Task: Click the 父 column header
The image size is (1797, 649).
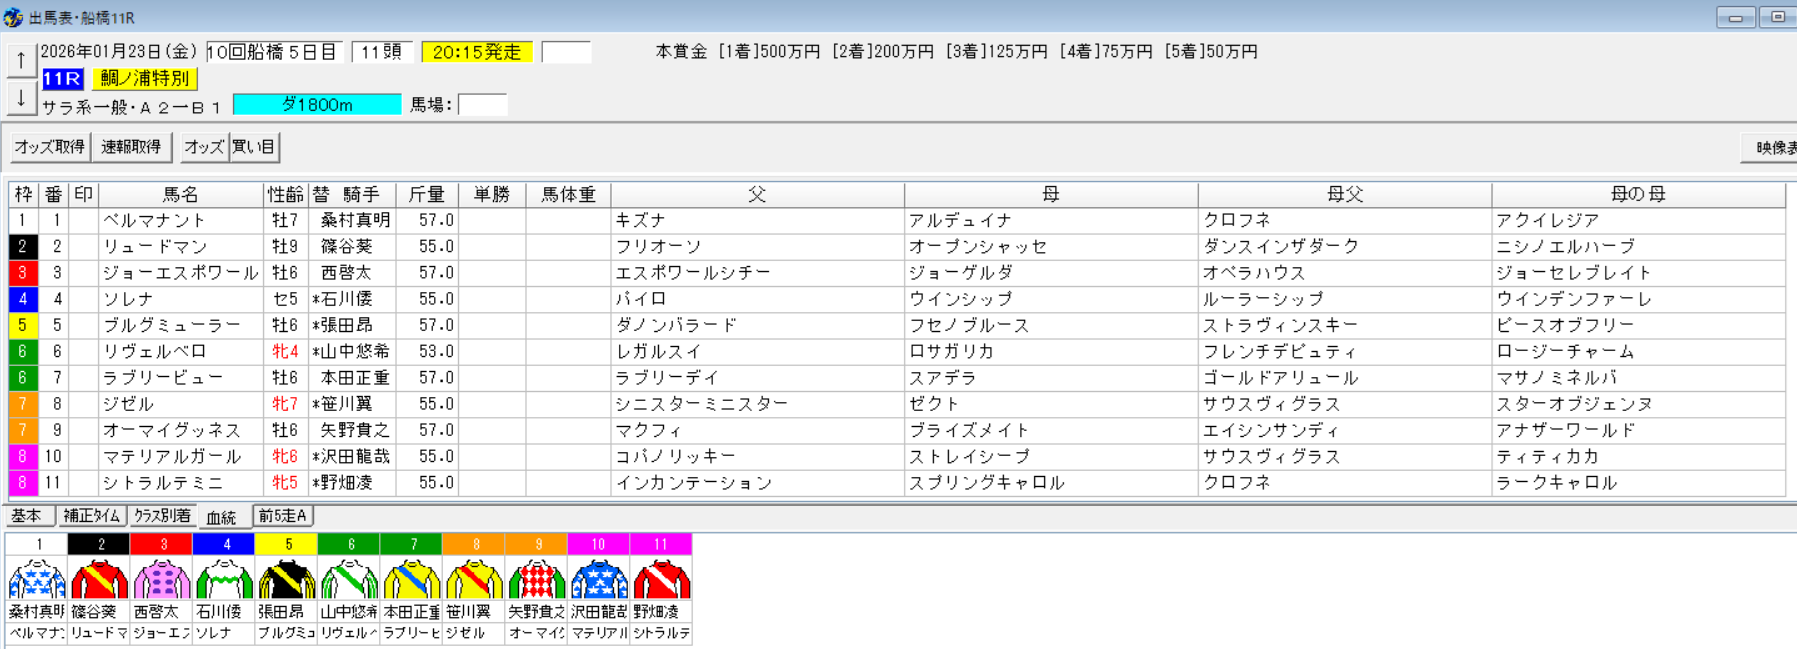Action: [757, 194]
